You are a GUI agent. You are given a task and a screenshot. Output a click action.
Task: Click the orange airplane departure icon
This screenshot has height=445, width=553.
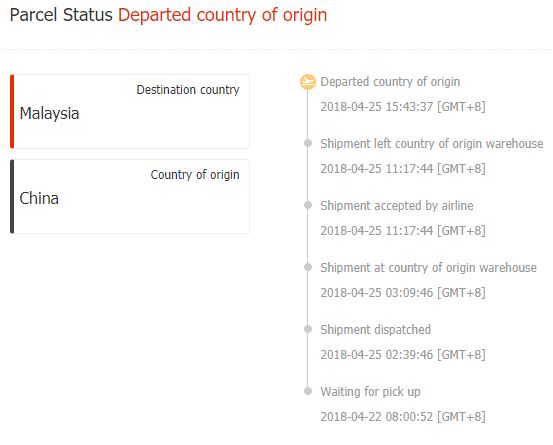pyautogui.click(x=308, y=82)
